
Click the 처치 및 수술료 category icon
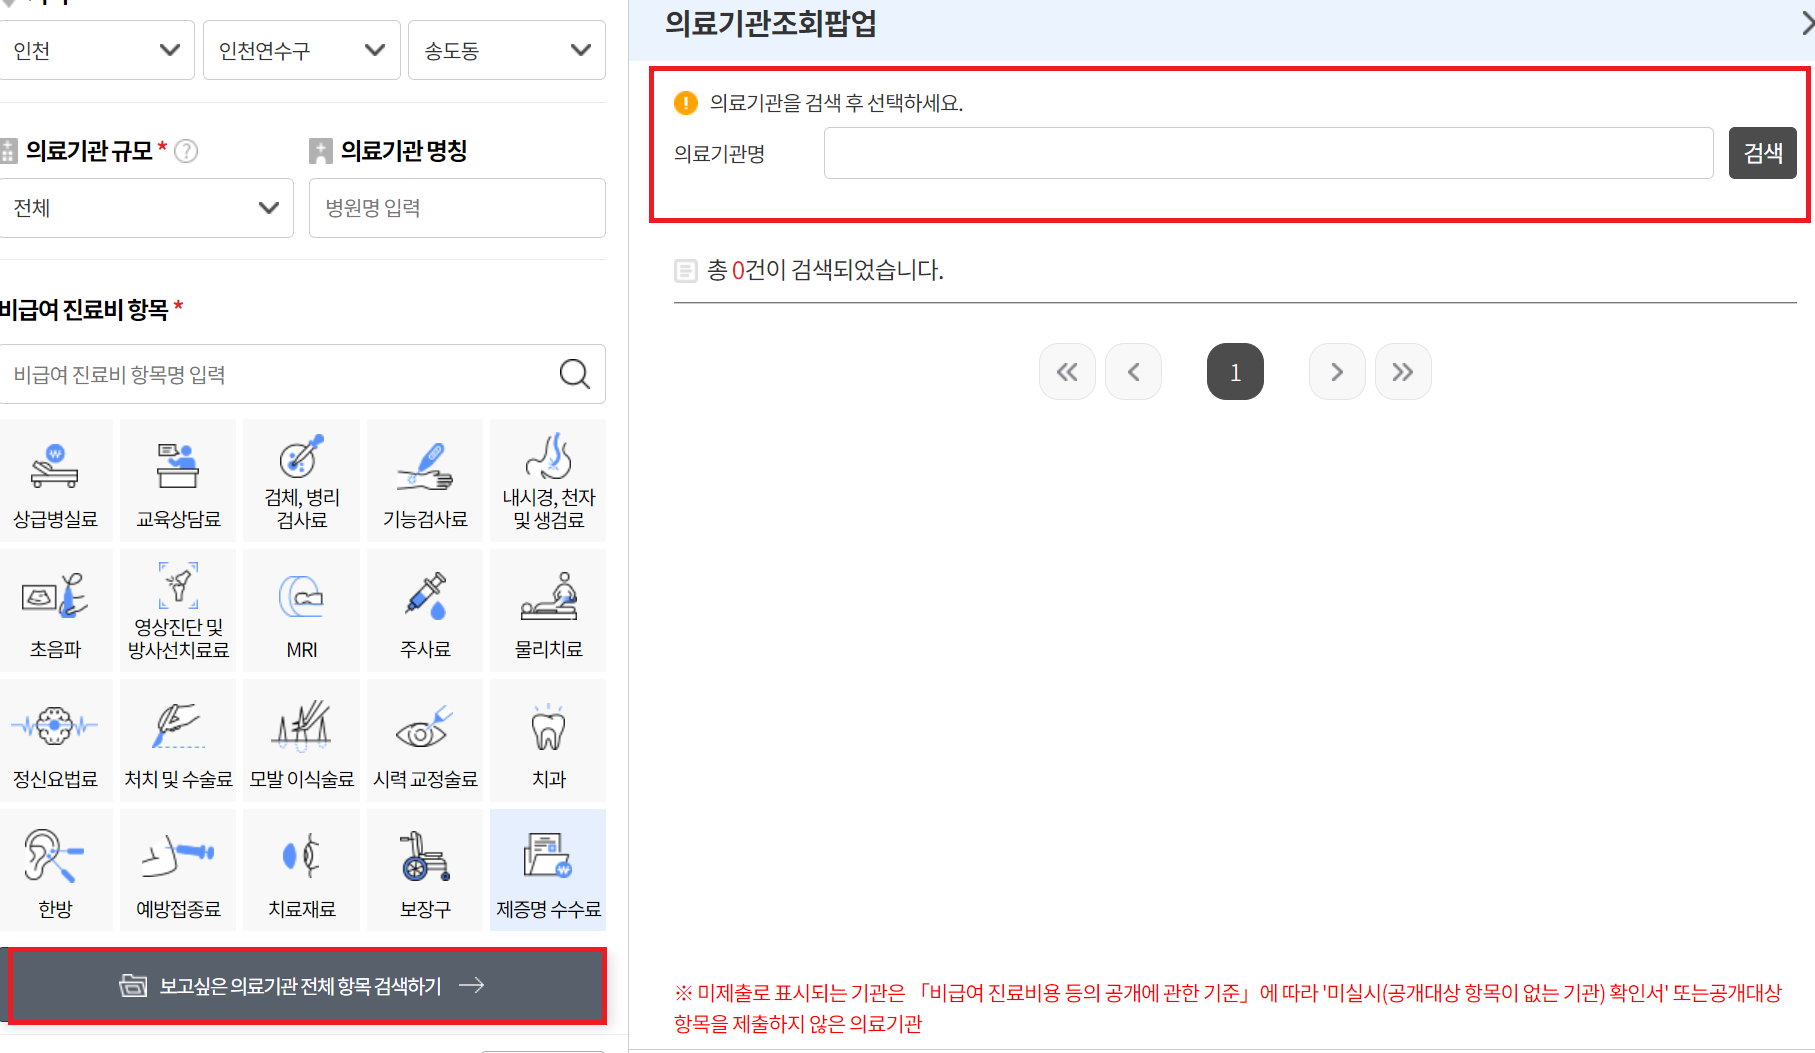pyautogui.click(x=177, y=740)
